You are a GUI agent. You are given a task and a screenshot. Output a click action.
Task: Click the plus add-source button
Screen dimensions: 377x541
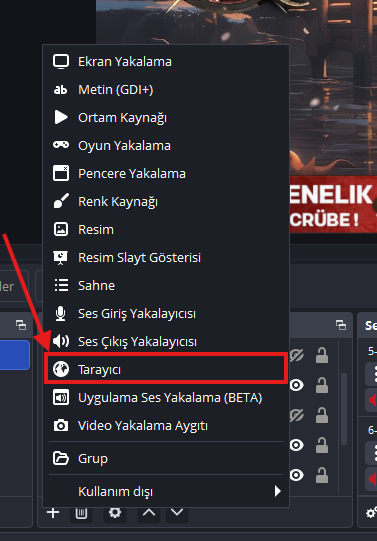53,513
